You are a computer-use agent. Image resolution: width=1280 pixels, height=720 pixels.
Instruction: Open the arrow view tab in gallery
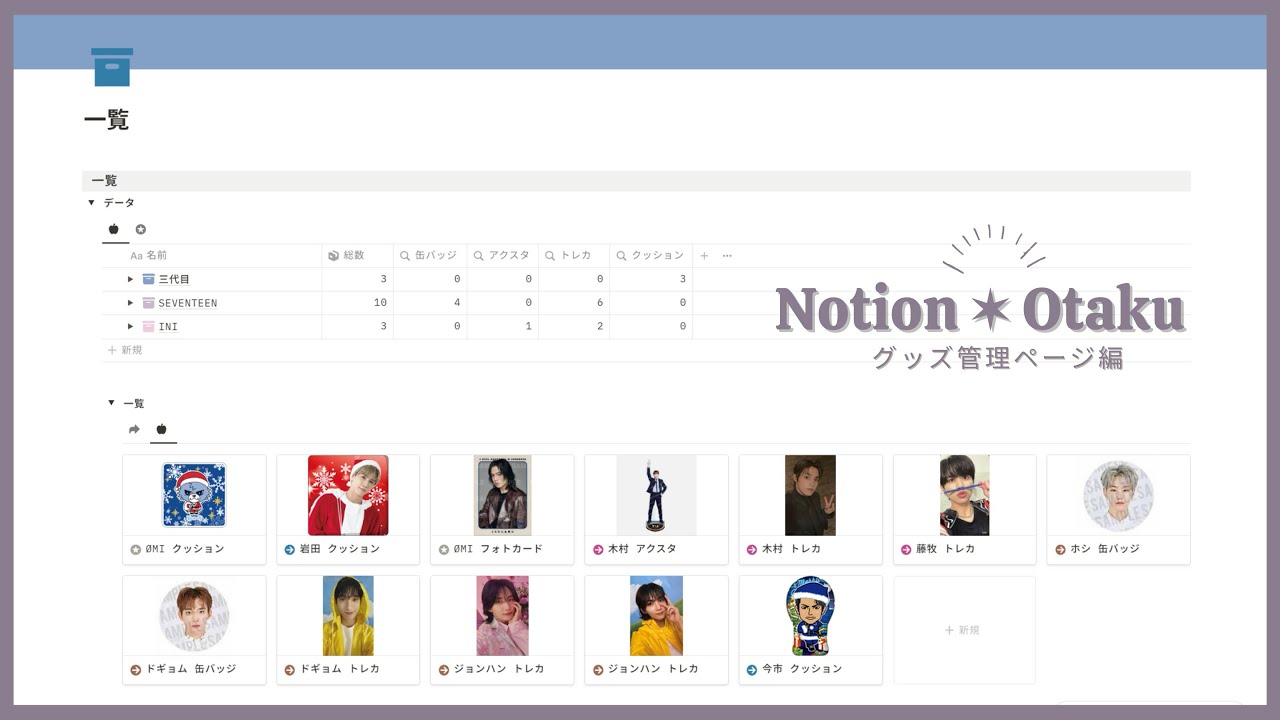point(134,429)
